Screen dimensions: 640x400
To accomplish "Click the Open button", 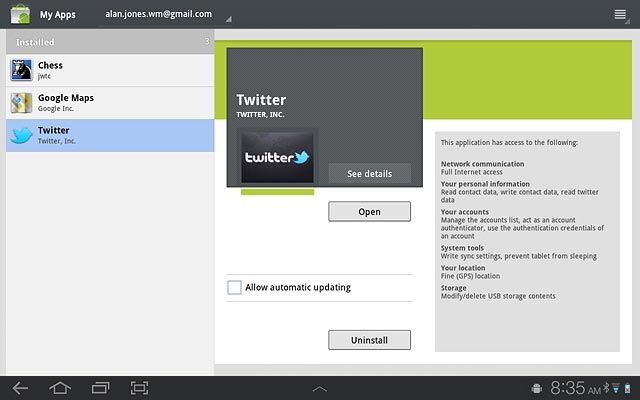I will point(369,212).
